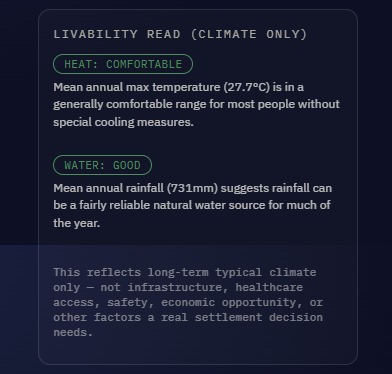
Task: Click the 'special cooling measures.' line
Action: [x=123, y=122]
